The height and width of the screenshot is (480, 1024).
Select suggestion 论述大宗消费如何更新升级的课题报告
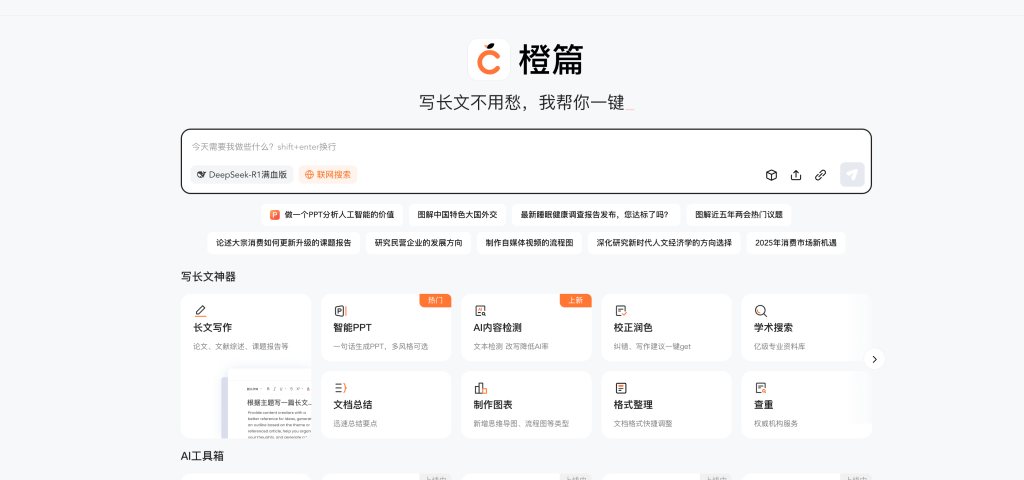tap(283, 243)
